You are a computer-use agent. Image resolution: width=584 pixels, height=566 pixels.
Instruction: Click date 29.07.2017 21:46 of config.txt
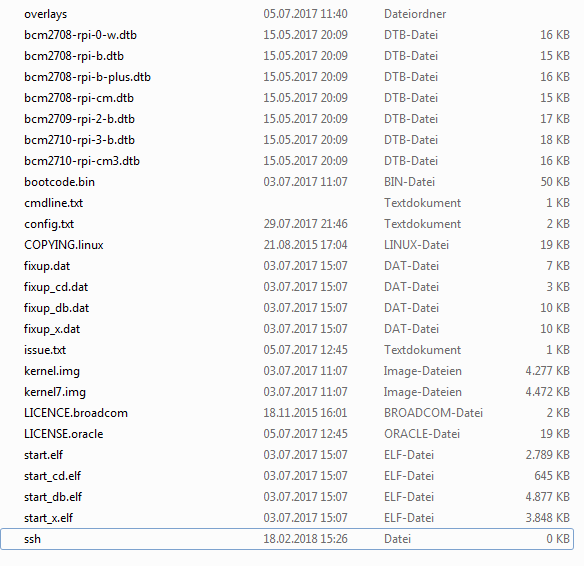[x=305, y=224]
